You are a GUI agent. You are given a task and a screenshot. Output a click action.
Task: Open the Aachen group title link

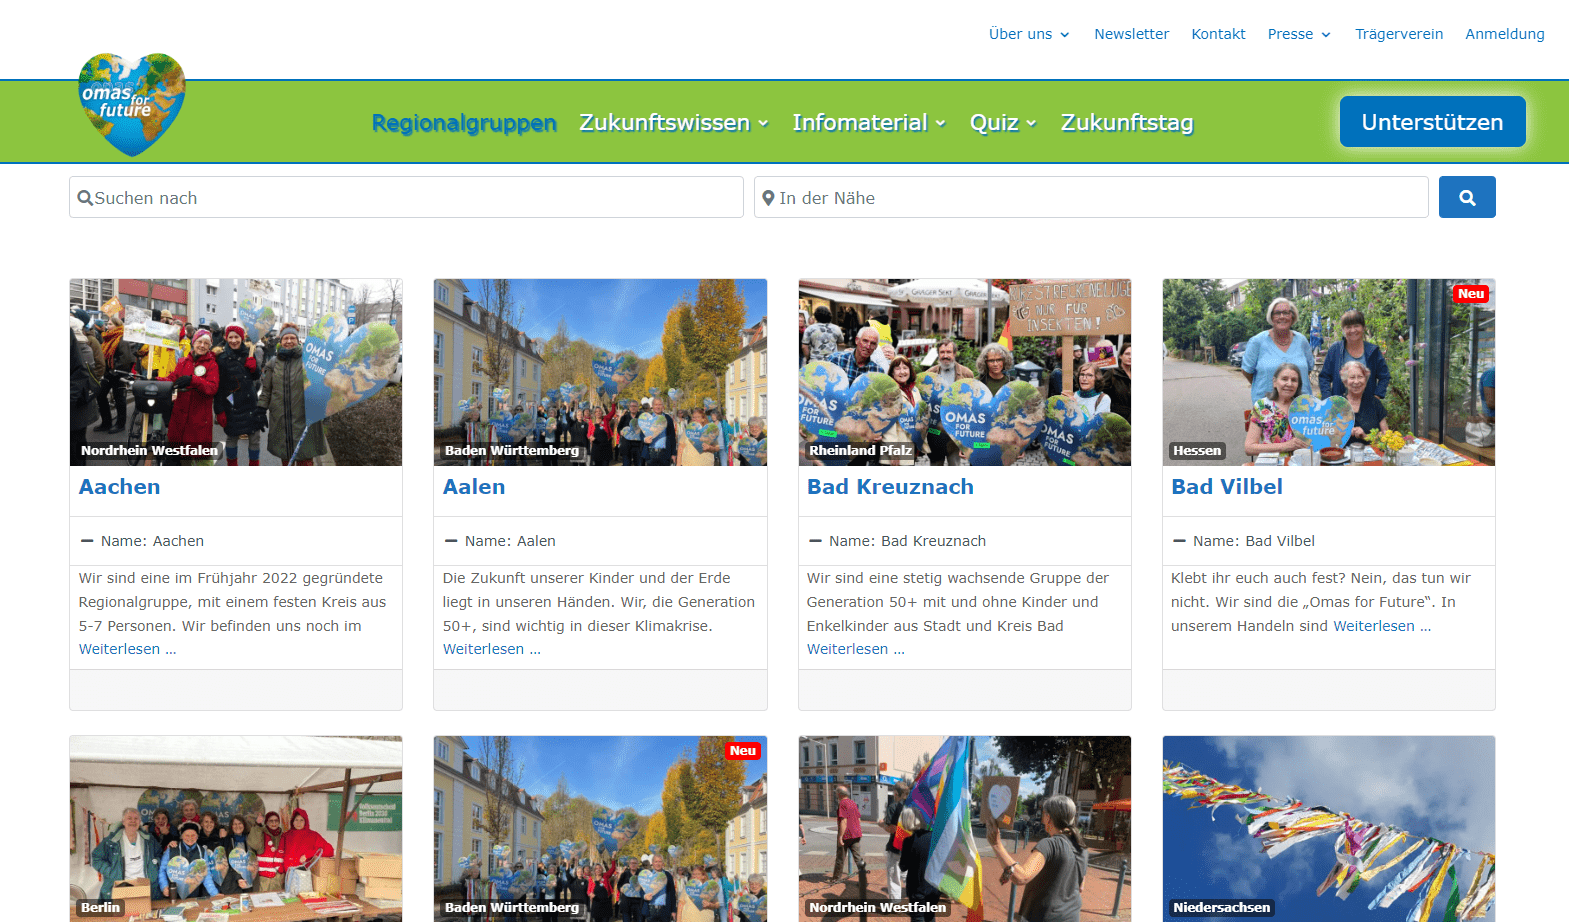click(x=120, y=487)
